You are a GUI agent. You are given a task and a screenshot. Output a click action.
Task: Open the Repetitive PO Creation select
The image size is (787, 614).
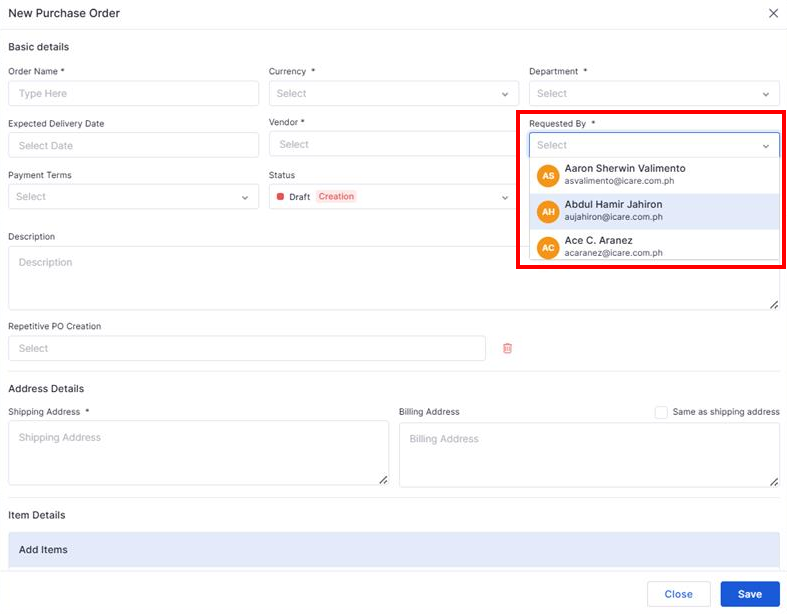pyautogui.click(x=246, y=348)
